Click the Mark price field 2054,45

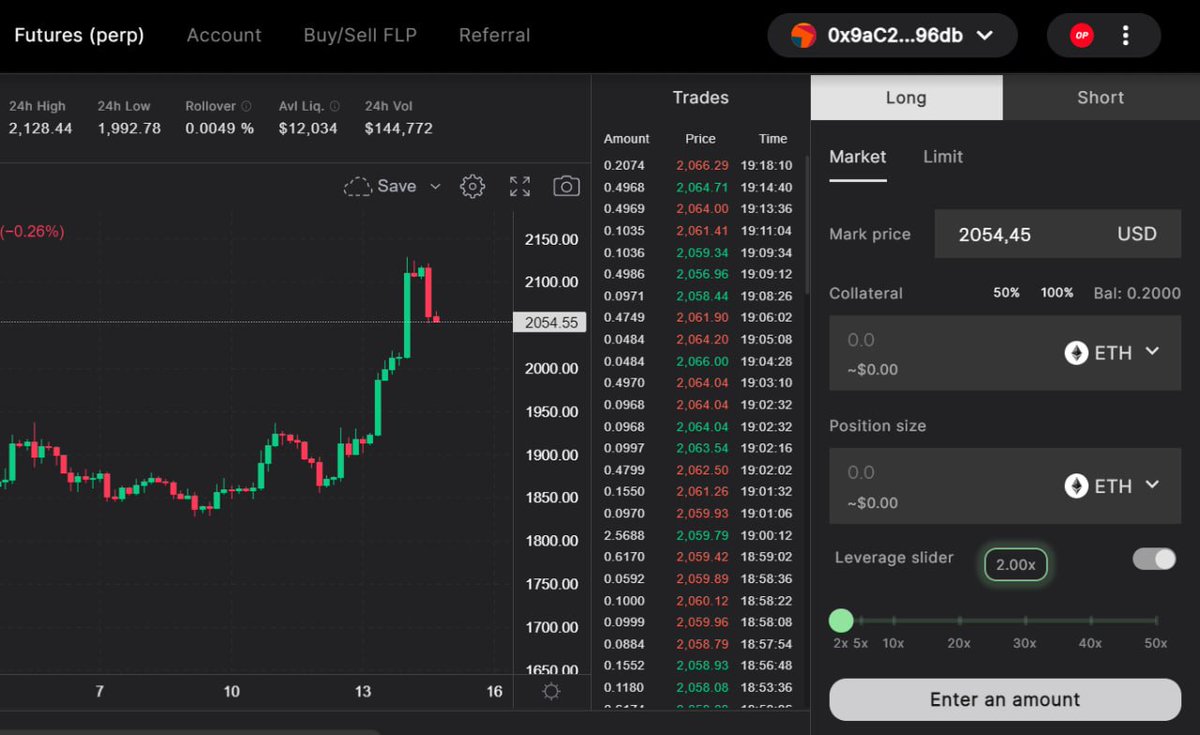[x=1057, y=234]
